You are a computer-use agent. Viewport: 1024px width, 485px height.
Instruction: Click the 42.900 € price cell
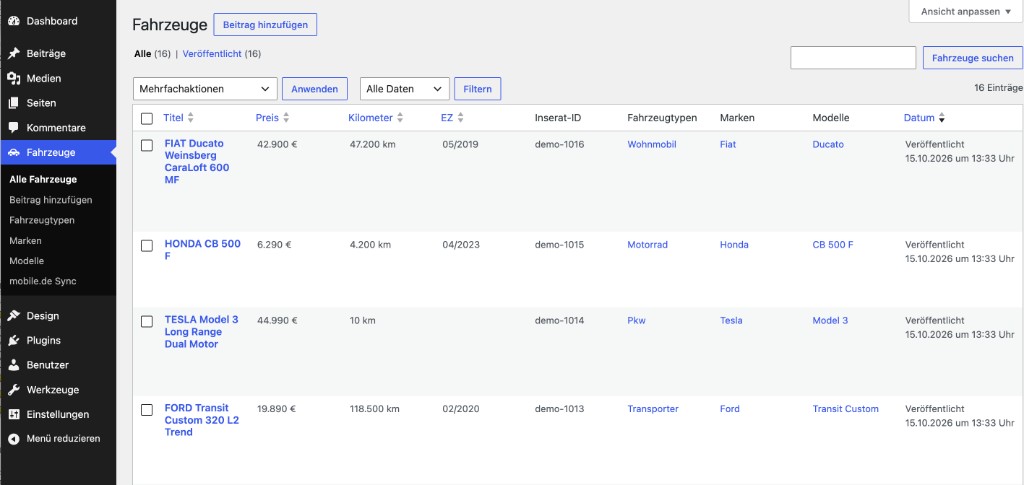pyautogui.click(x=277, y=144)
